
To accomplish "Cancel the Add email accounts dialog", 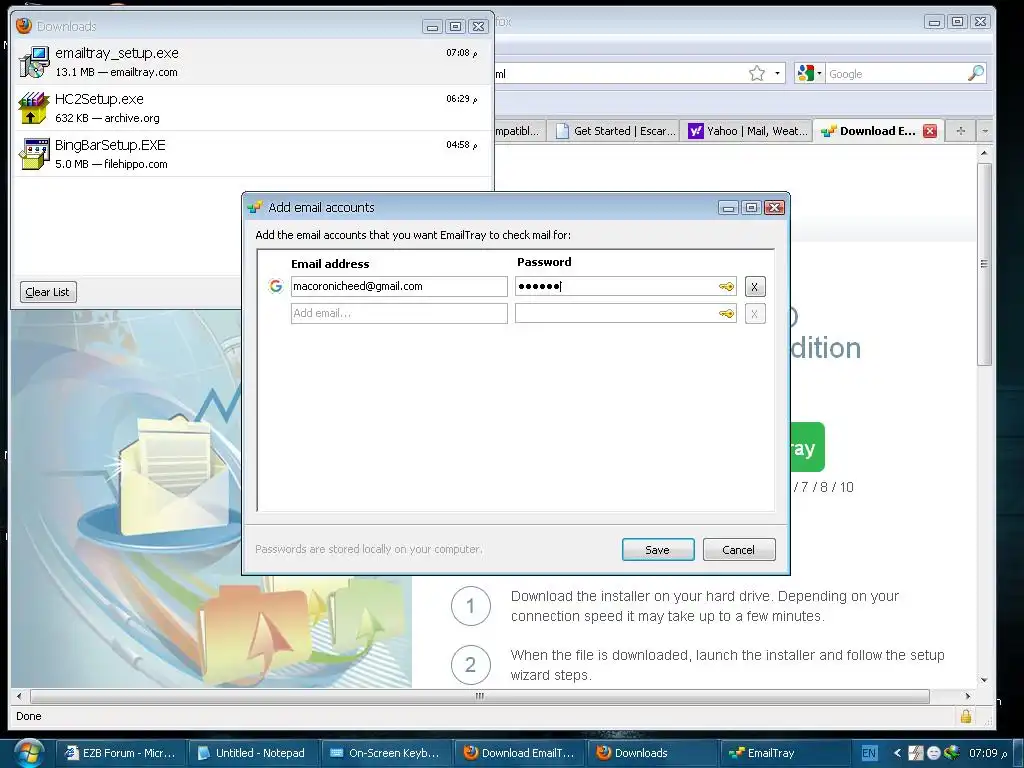I will [739, 550].
